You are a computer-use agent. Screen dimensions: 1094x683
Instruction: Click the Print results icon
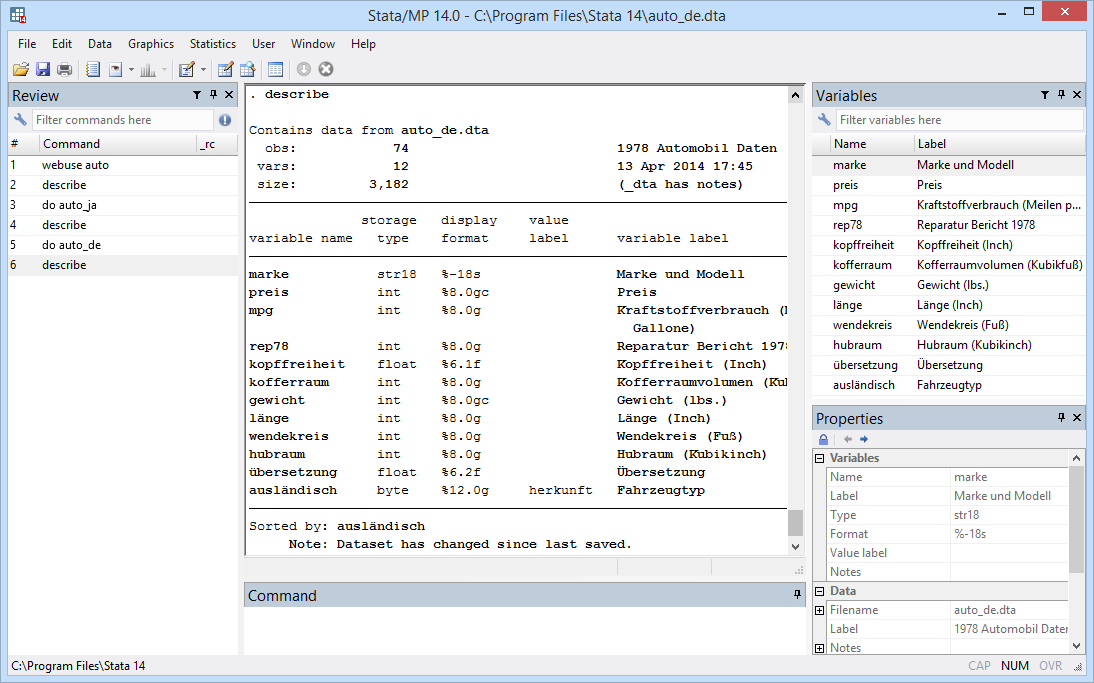click(64, 69)
